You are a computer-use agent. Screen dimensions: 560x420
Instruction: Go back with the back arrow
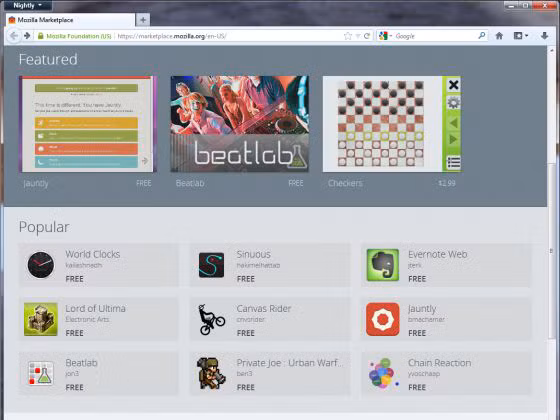(14, 36)
